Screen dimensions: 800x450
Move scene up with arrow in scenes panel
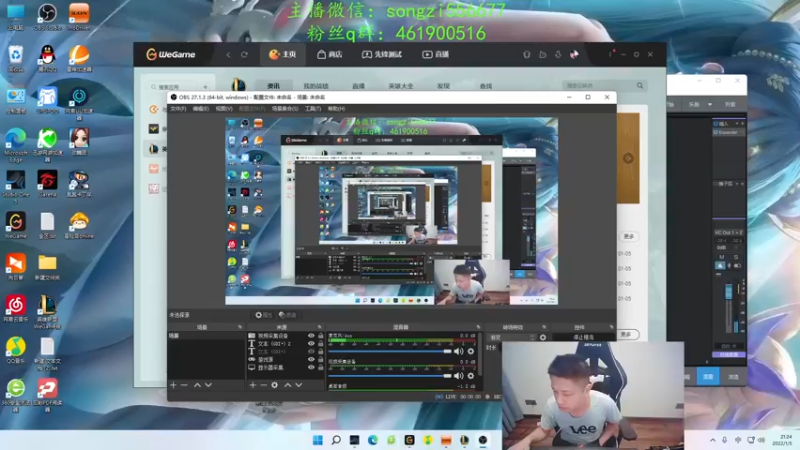(197, 385)
